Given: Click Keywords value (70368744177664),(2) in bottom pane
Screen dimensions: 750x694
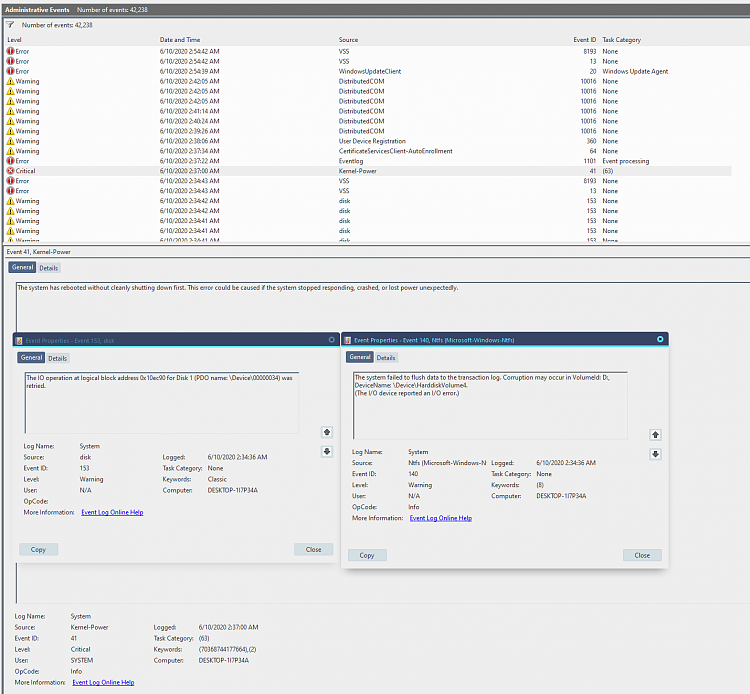Looking at the screenshot, I should pyautogui.click(x=227, y=650).
